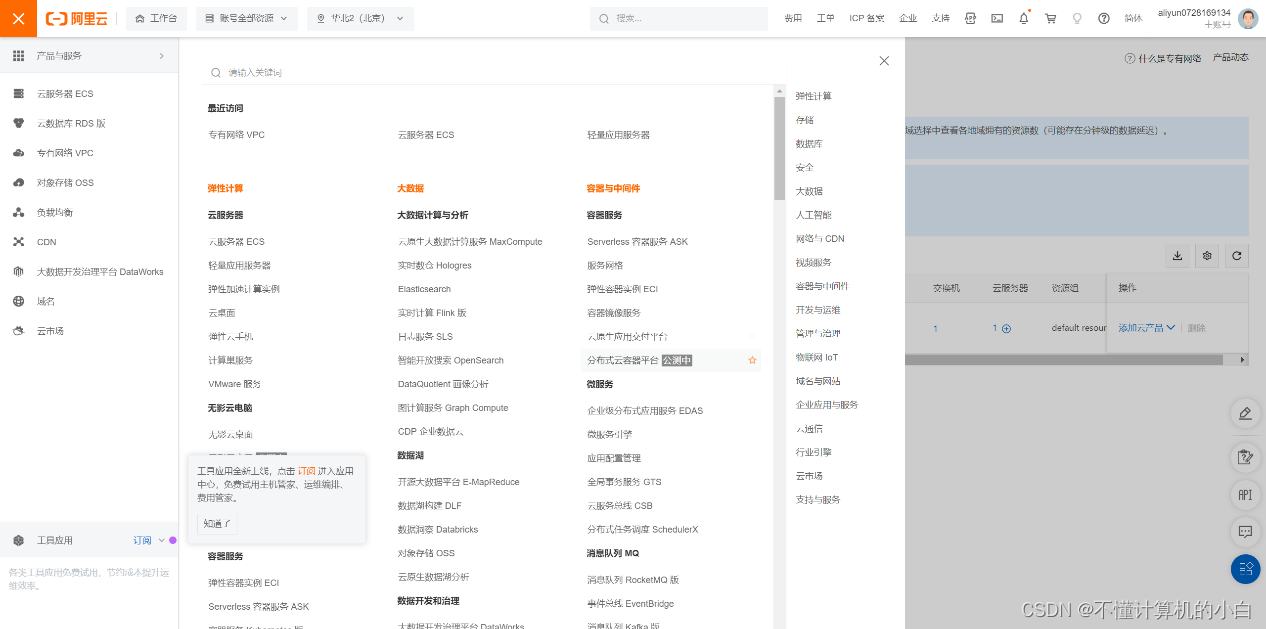The height and width of the screenshot is (629, 1266).
Task: Open the floating chat message icon
Action: [1245, 531]
